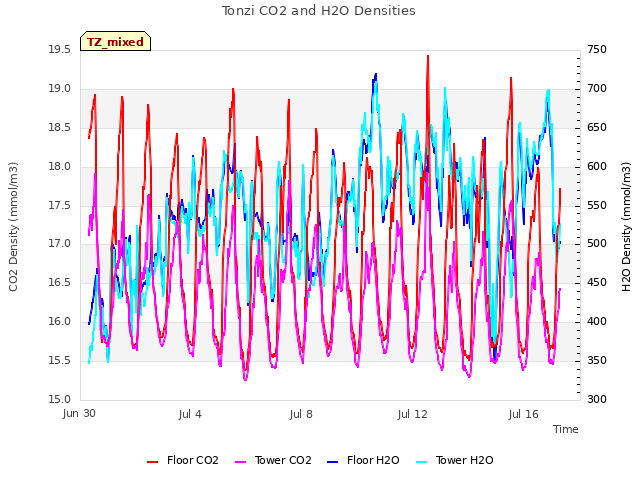This screenshot has height=480, width=640.
Task: Click the cyan Tower H2O legend swatch
Action: (421, 462)
